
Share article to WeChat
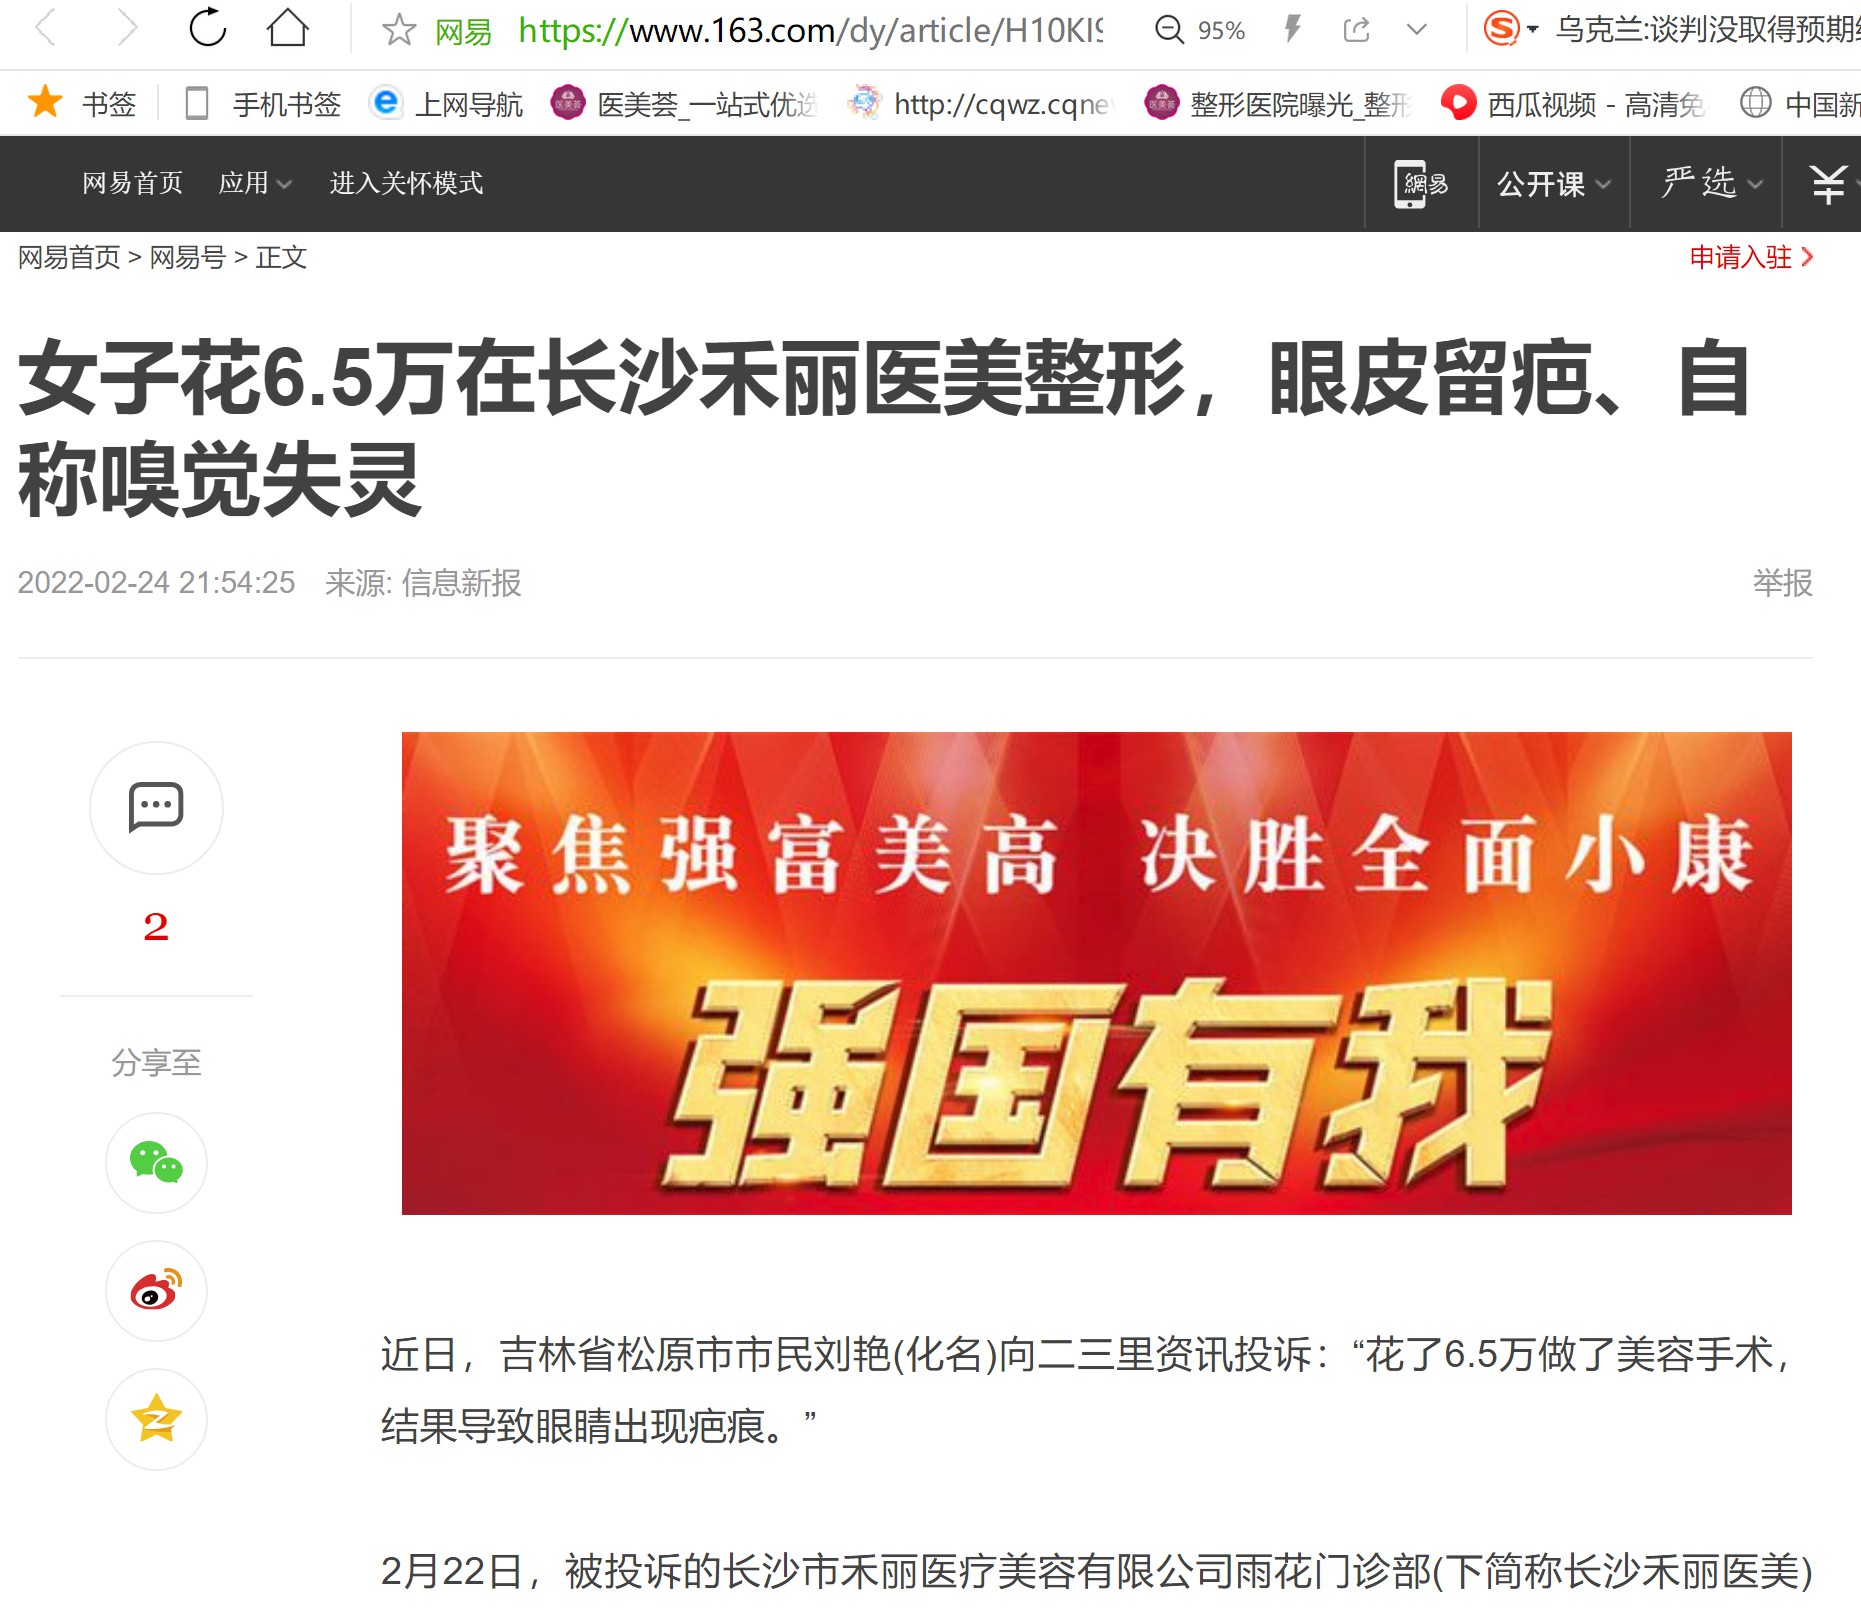click(x=156, y=1163)
